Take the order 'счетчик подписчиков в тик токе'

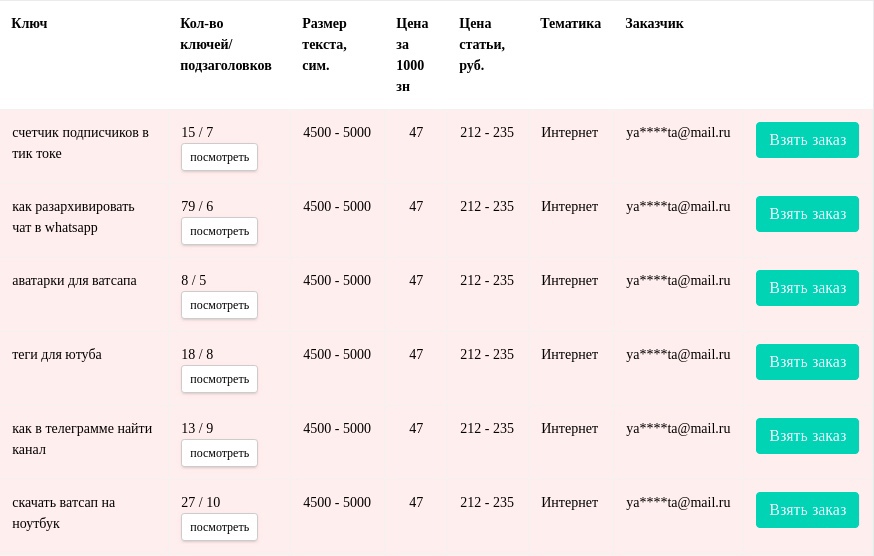tap(807, 140)
